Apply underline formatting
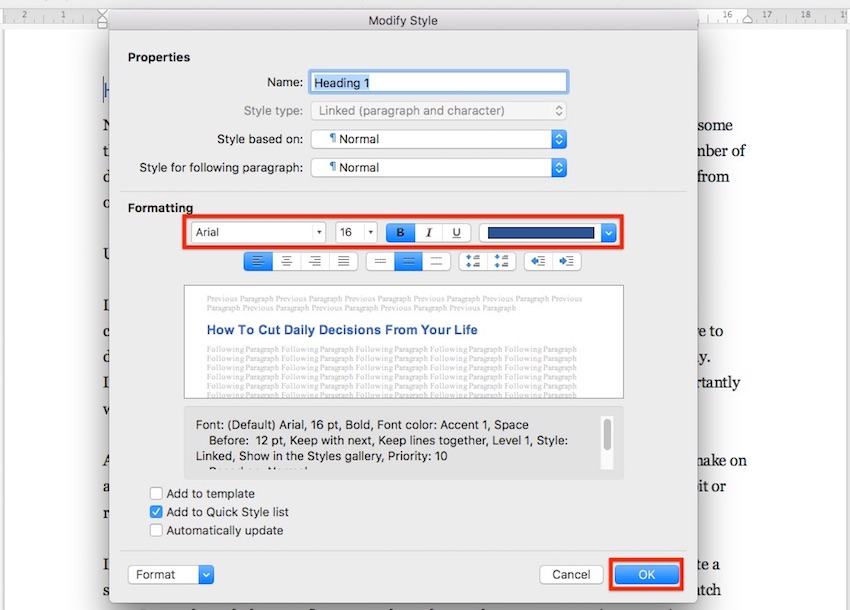Viewport: 850px width, 610px height. [x=456, y=232]
